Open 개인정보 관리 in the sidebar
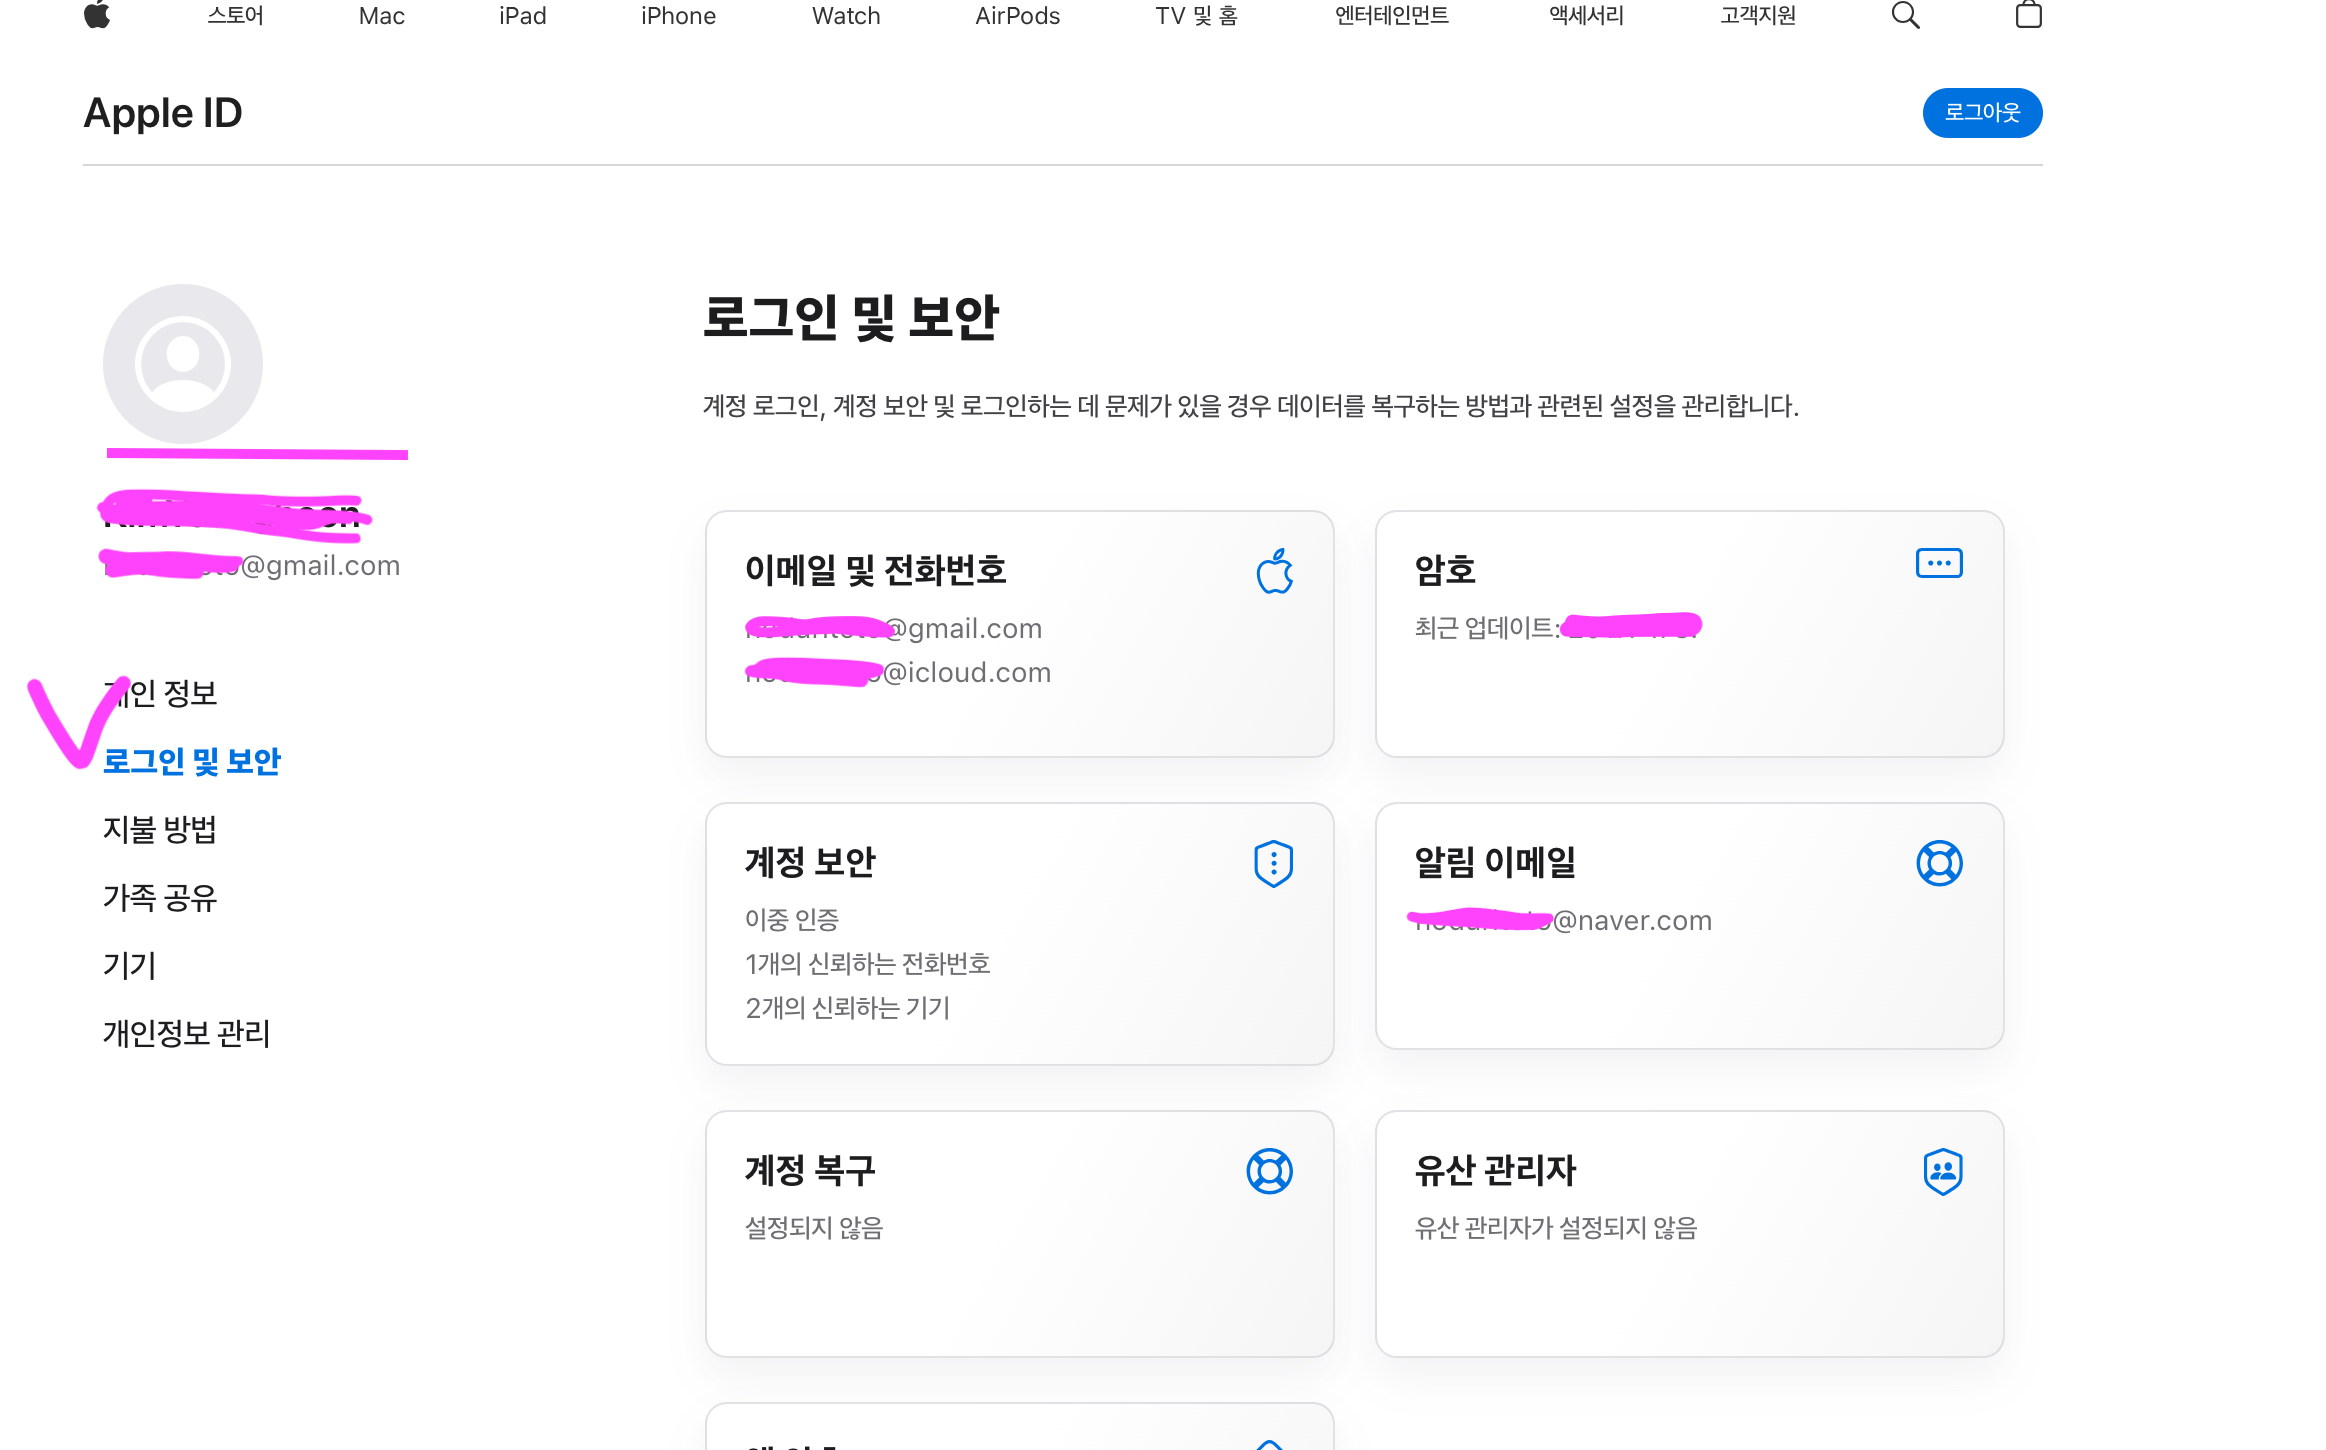The height and width of the screenshot is (1450, 2326). pos(187,1033)
